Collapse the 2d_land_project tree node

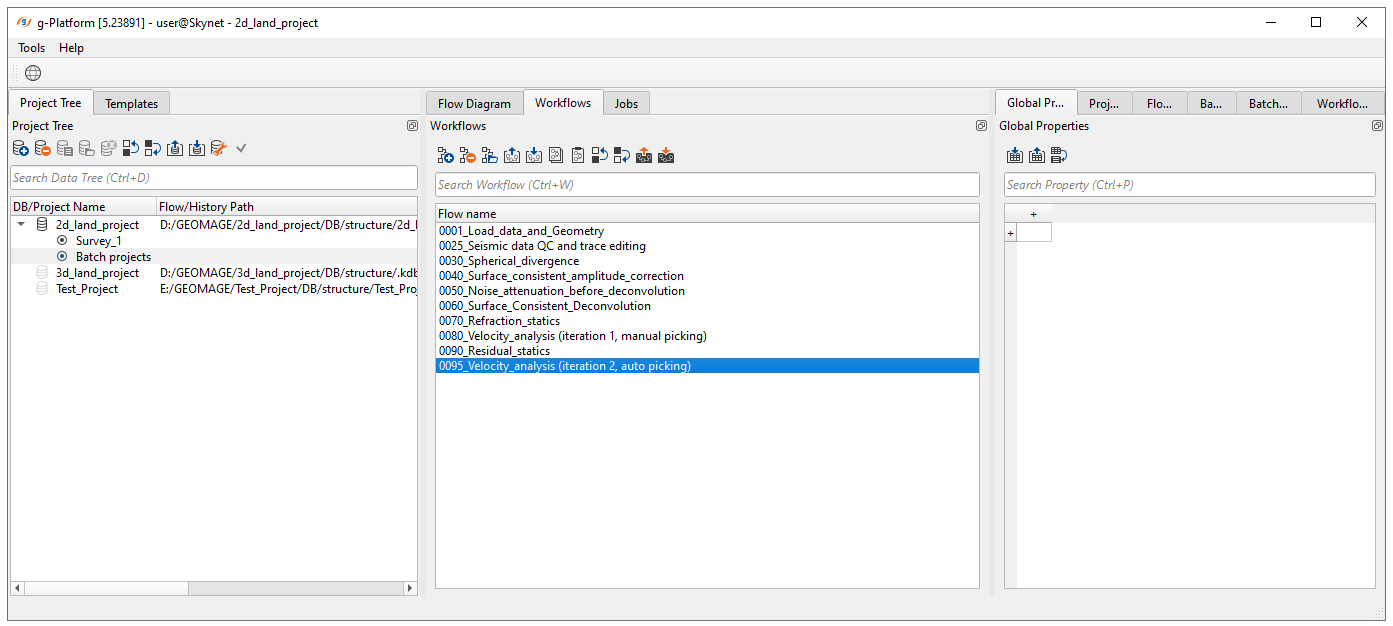pyautogui.click(x=21, y=225)
